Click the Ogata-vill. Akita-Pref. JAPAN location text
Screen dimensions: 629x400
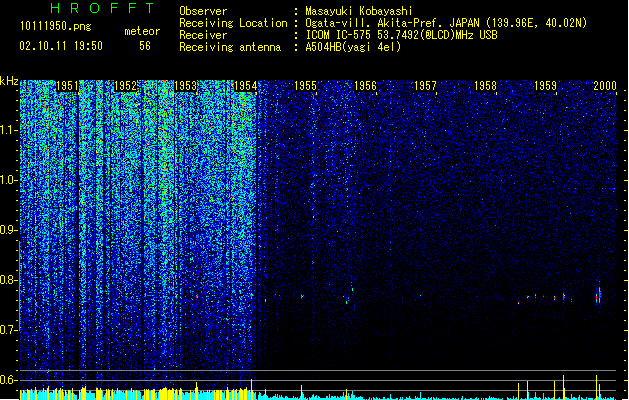(446, 23)
